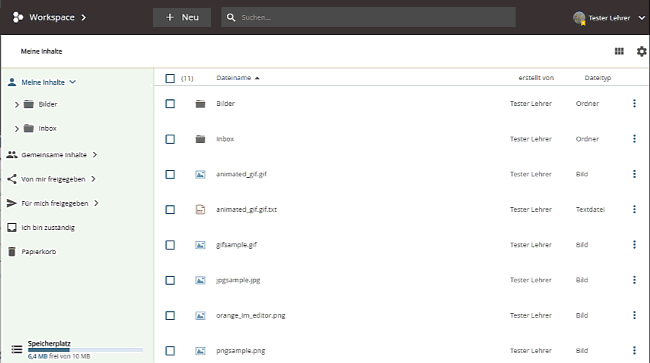Check the animated_gif.gif.txt checkbox
Screen dimensions: 650x363
click(170, 210)
